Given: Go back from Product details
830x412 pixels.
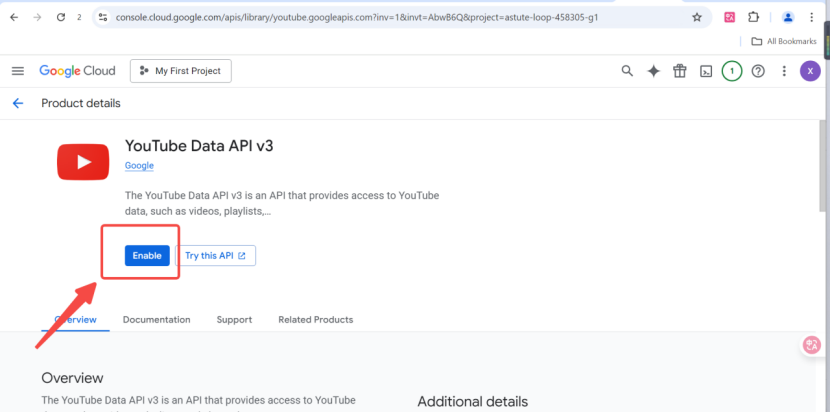Looking at the screenshot, I should (x=18, y=103).
